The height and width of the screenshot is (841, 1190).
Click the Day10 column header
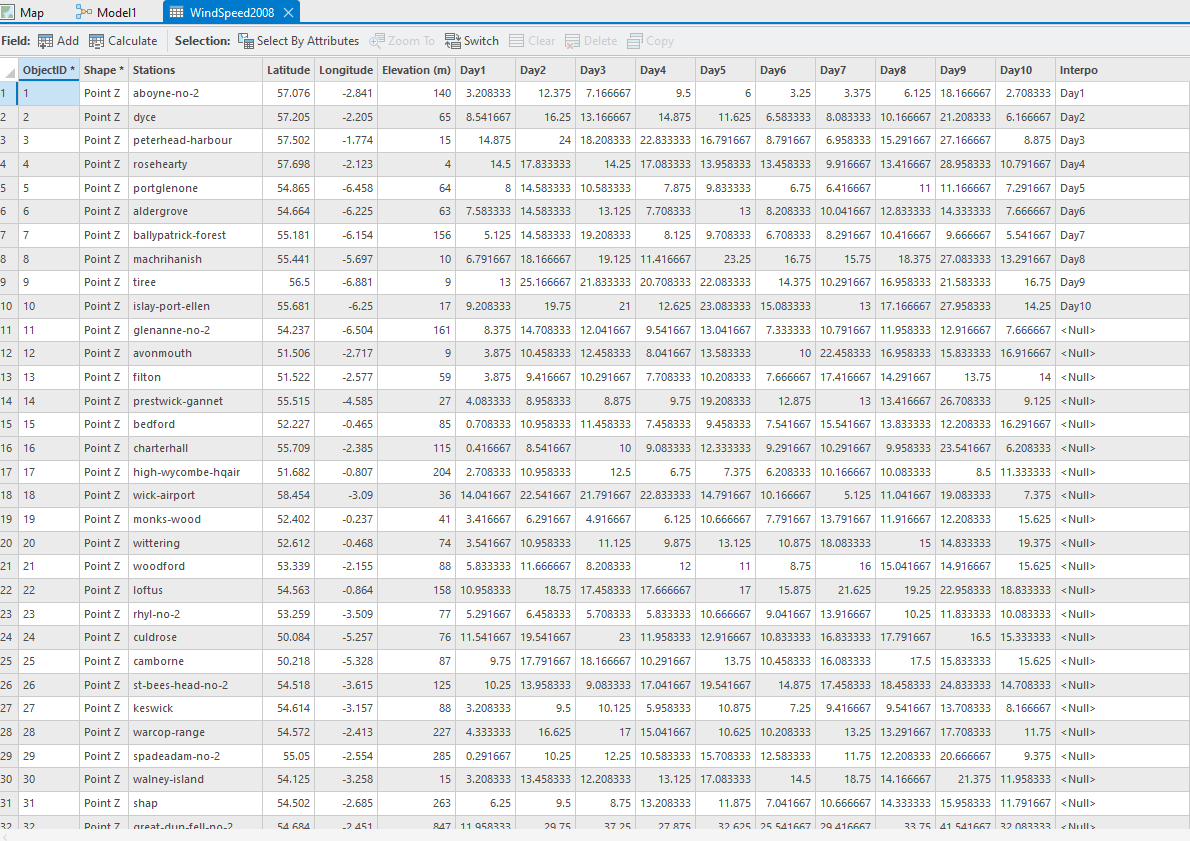pyautogui.click(x=1025, y=70)
